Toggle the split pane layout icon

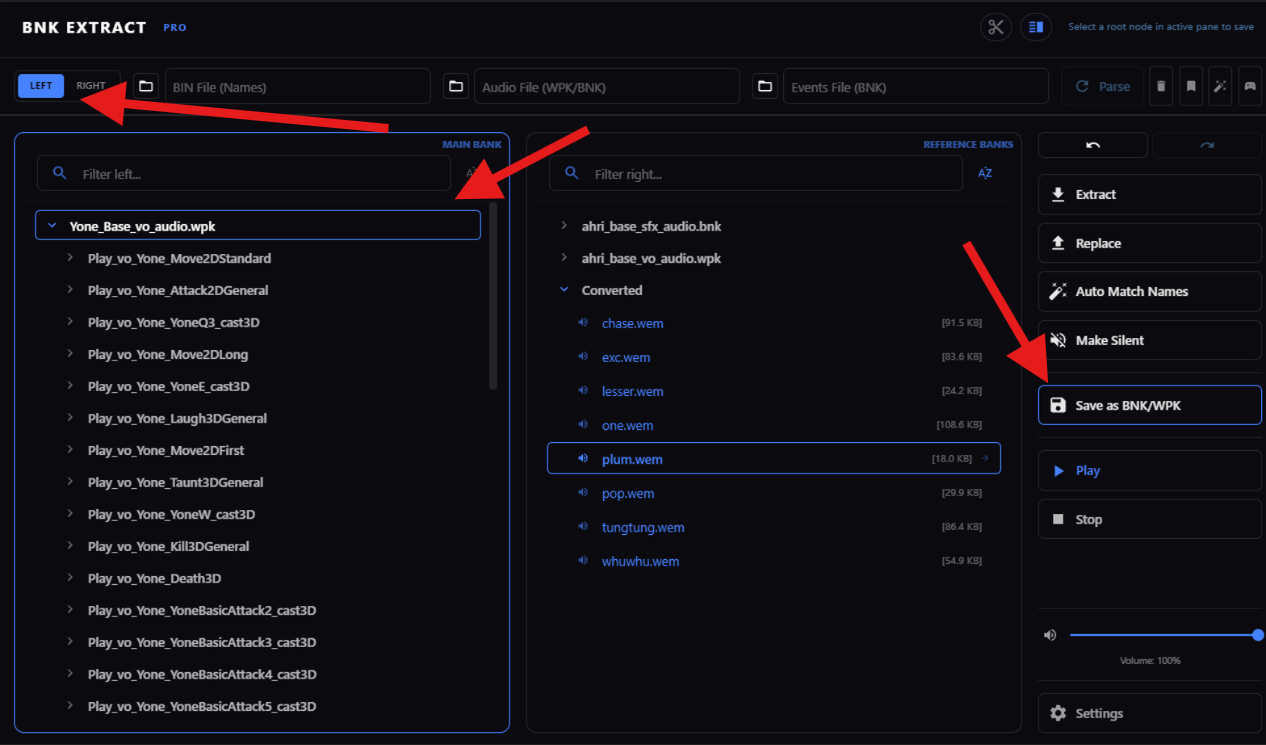pos(1036,27)
